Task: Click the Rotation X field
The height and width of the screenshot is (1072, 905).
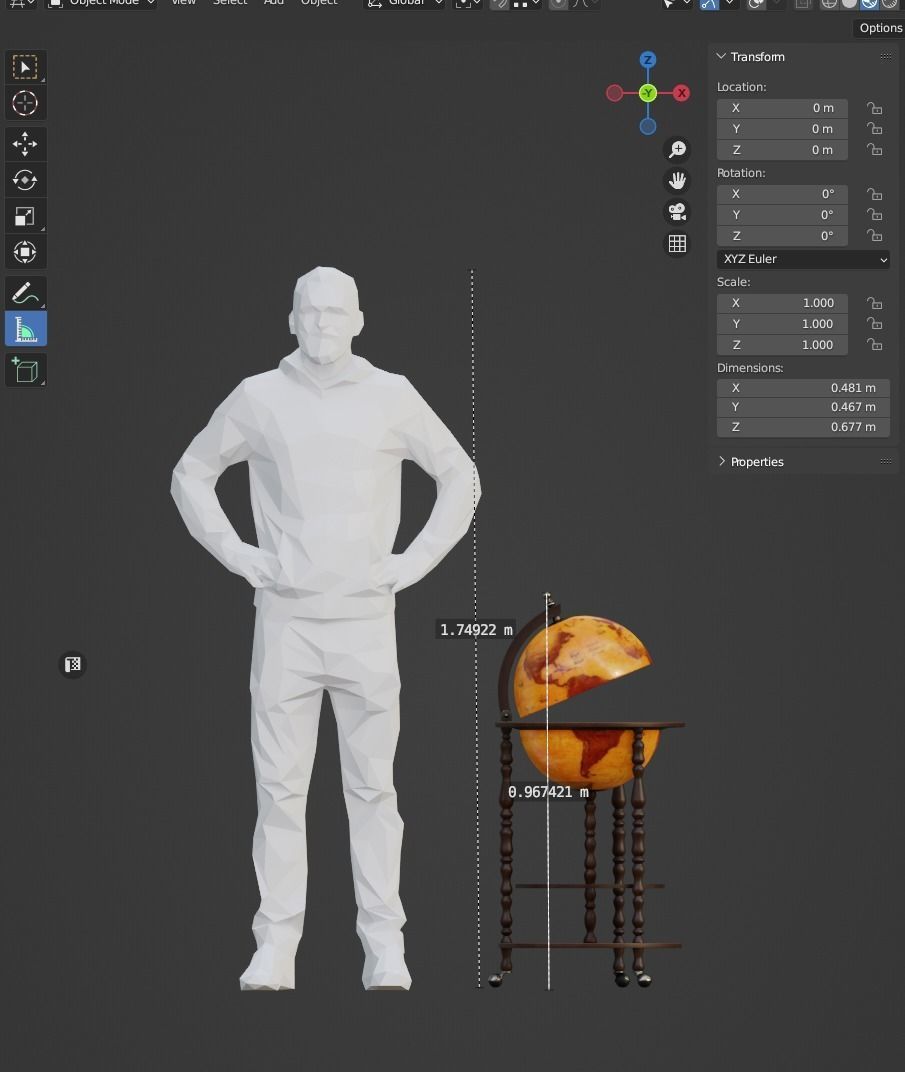Action: [x=782, y=194]
